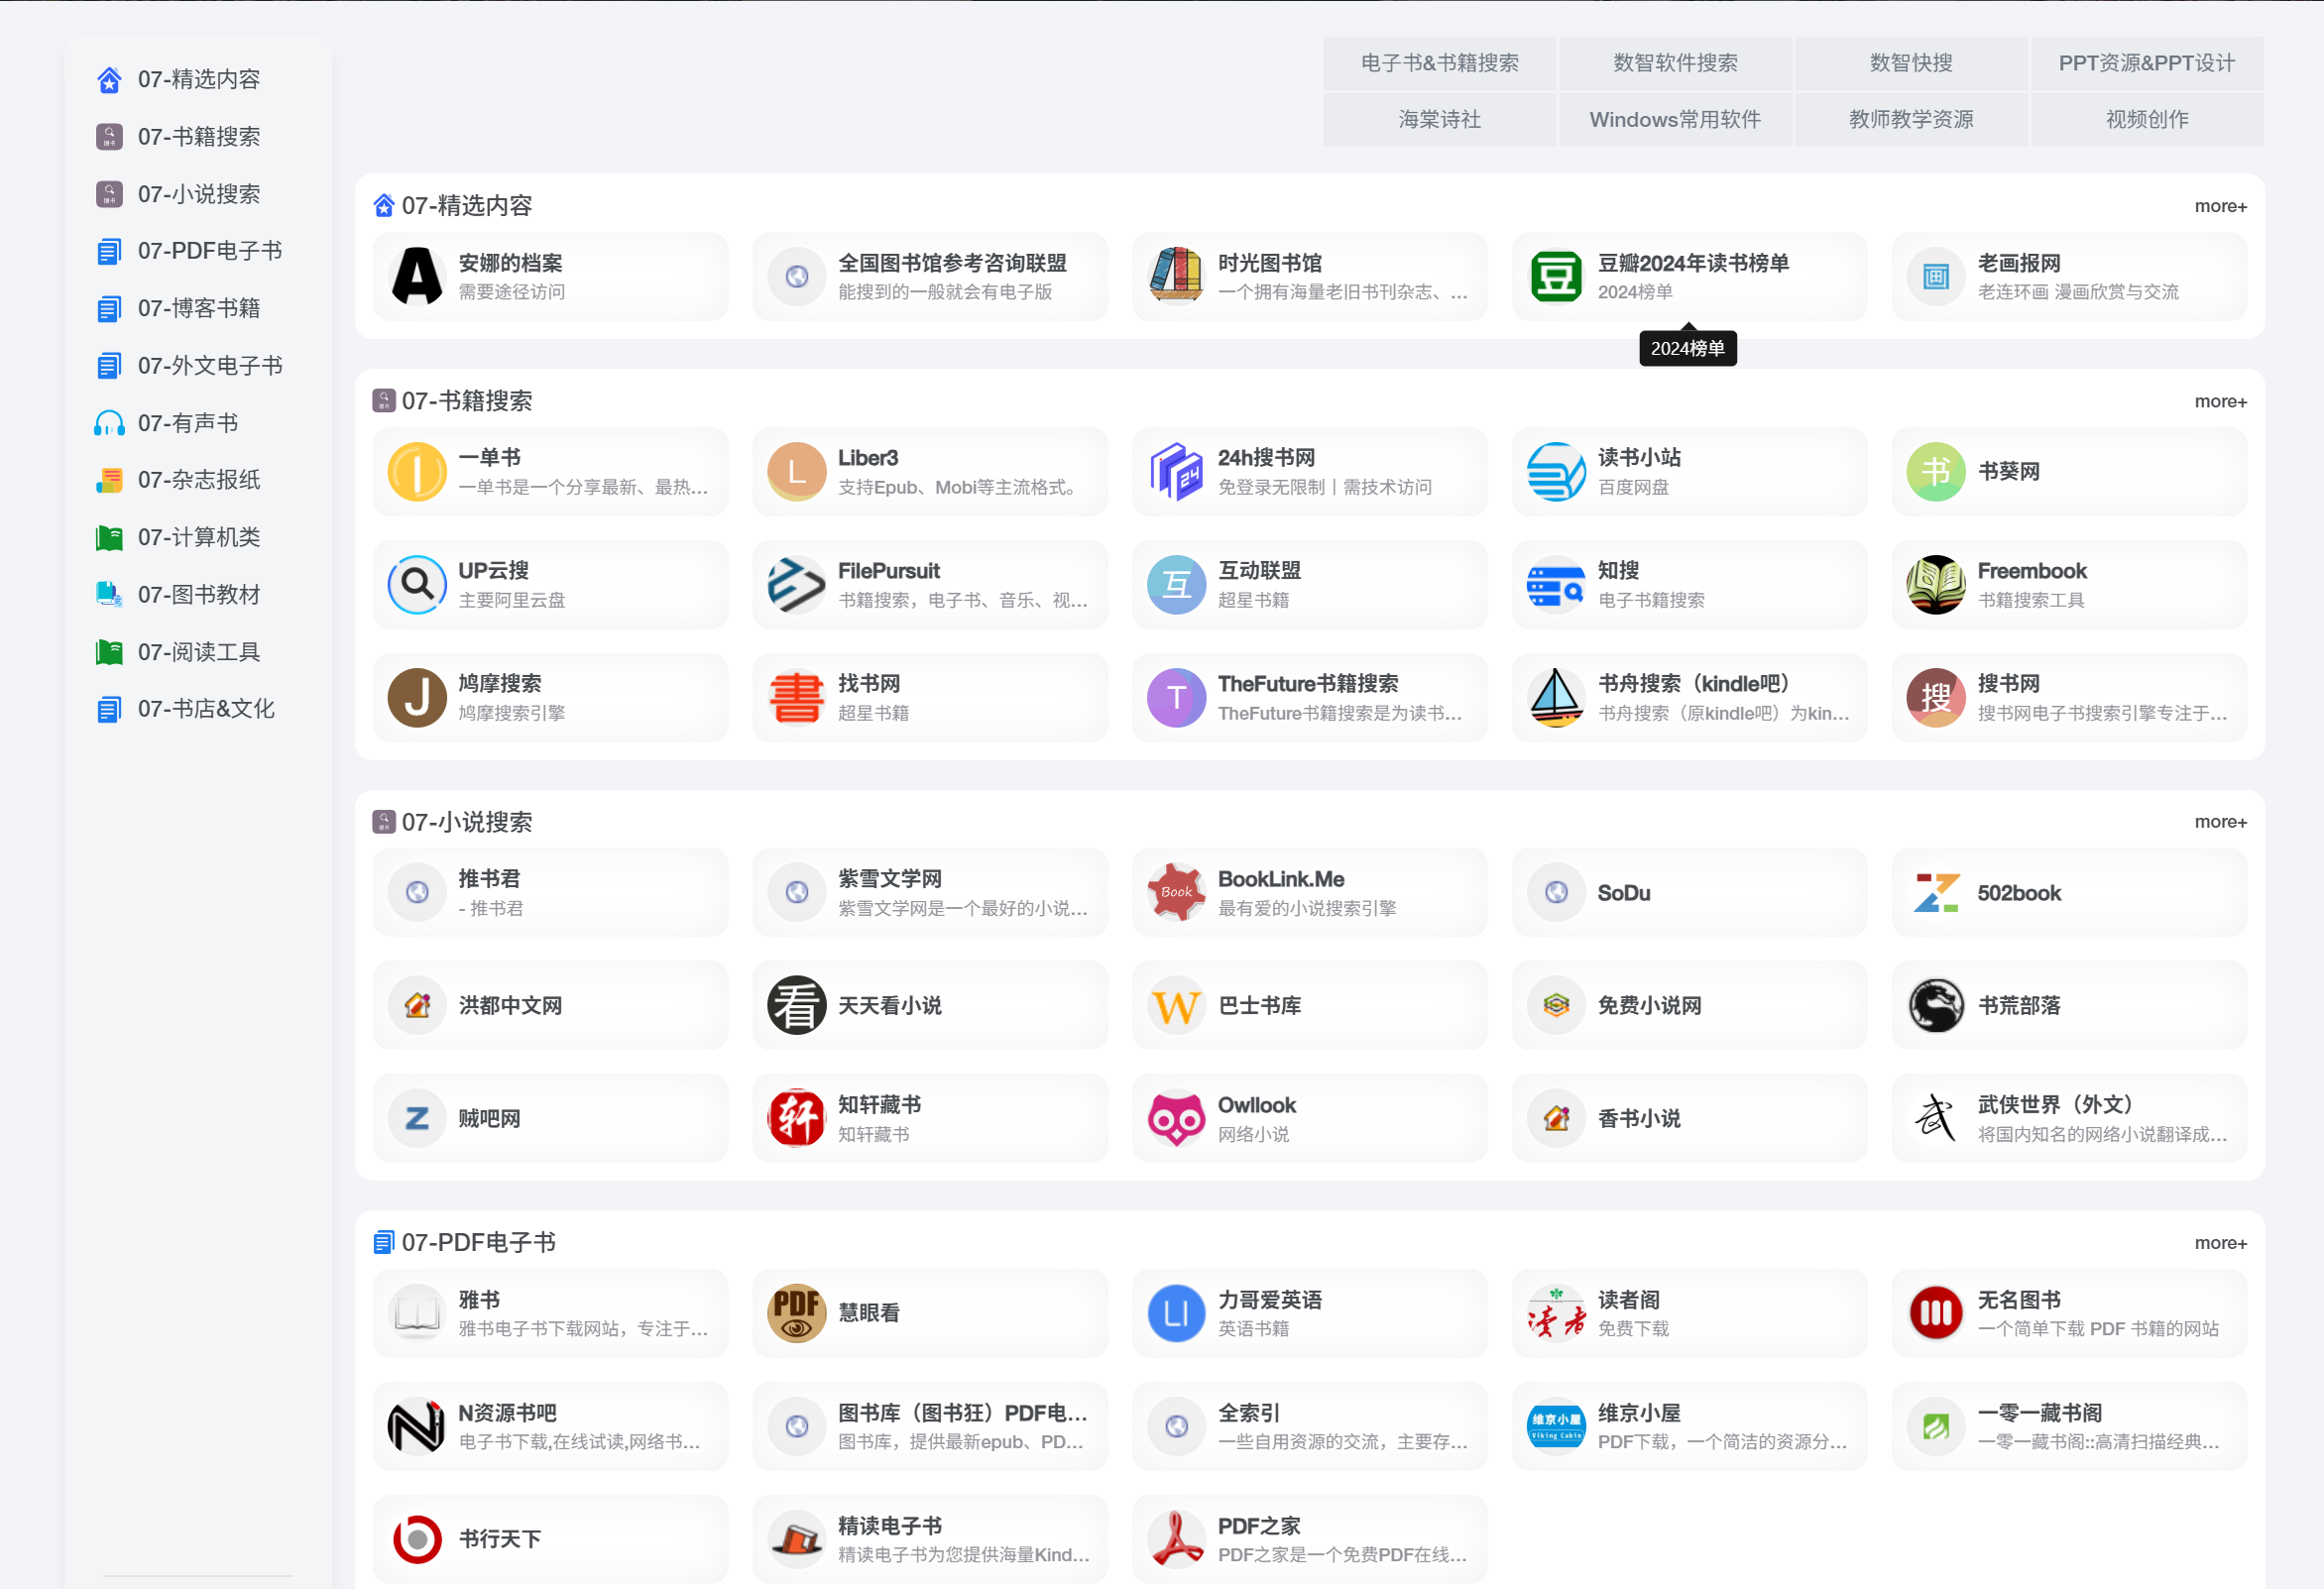Select 07-精选内容 in the sidebar
The height and width of the screenshot is (1589, 2324).
click(x=198, y=79)
